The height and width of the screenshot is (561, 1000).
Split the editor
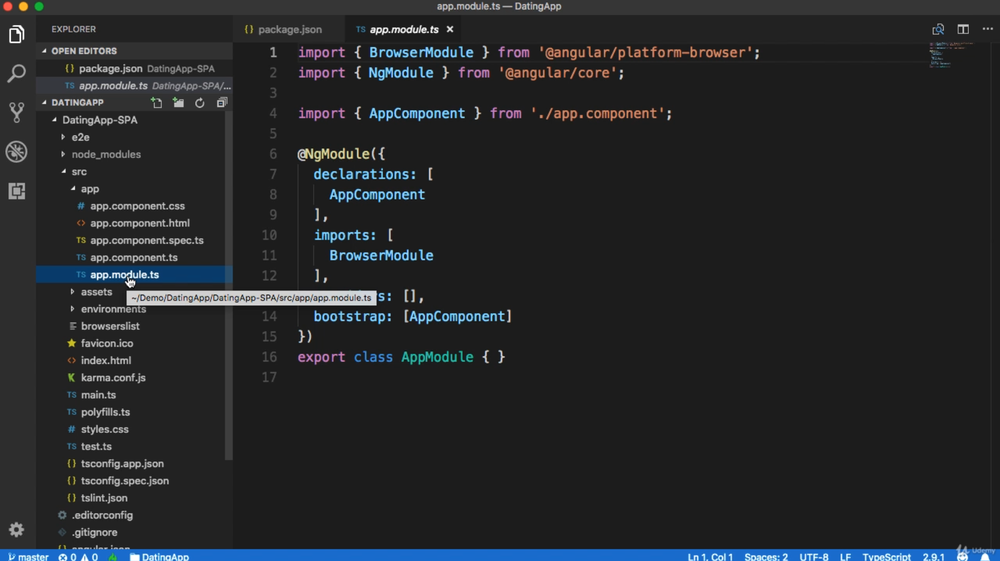pyautogui.click(x=963, y=29)
